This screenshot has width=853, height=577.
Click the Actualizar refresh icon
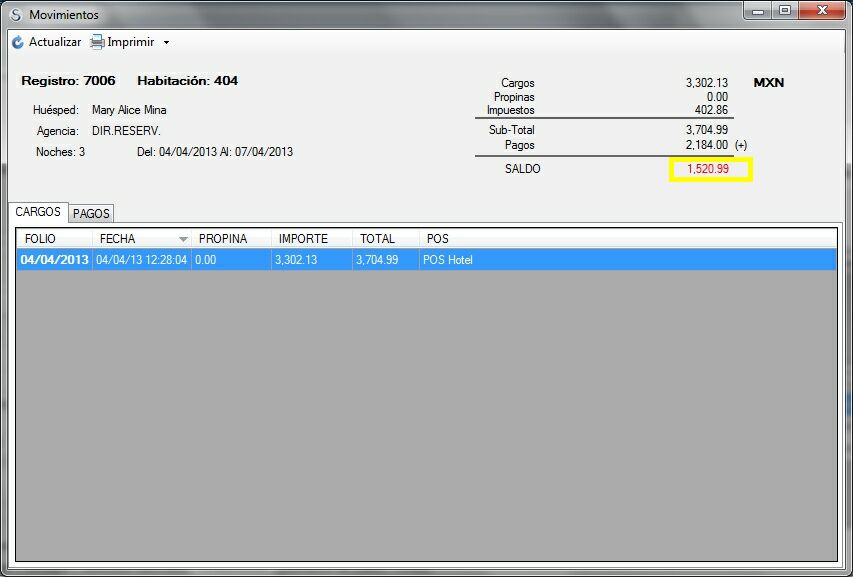click(18, 42)
